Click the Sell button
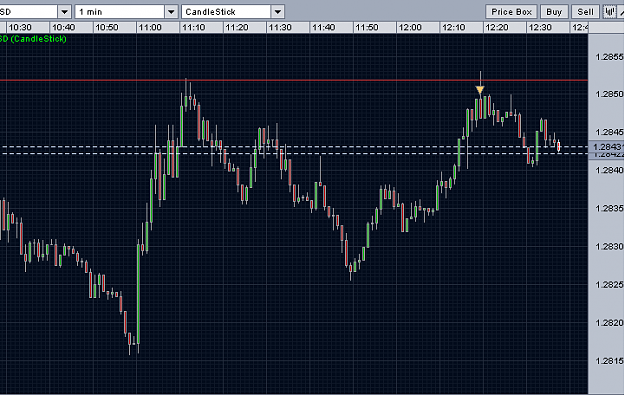The height and width of the screenshot is (395, 625). click(x=585, y=12)
